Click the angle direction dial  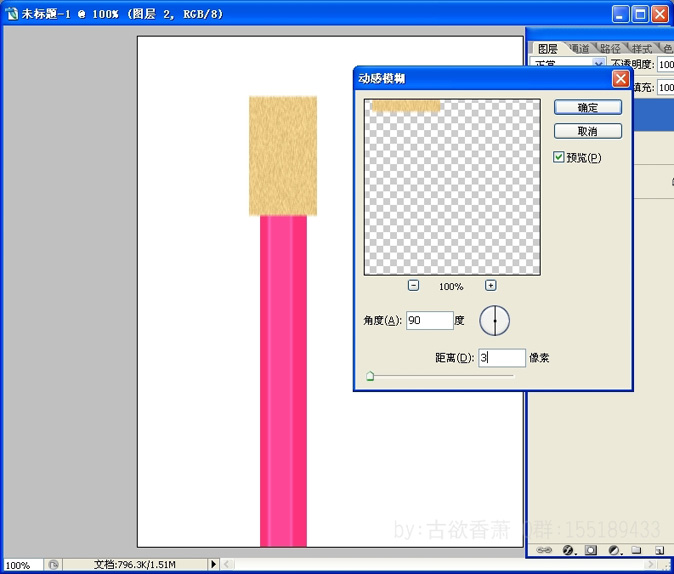pos(495,321)
